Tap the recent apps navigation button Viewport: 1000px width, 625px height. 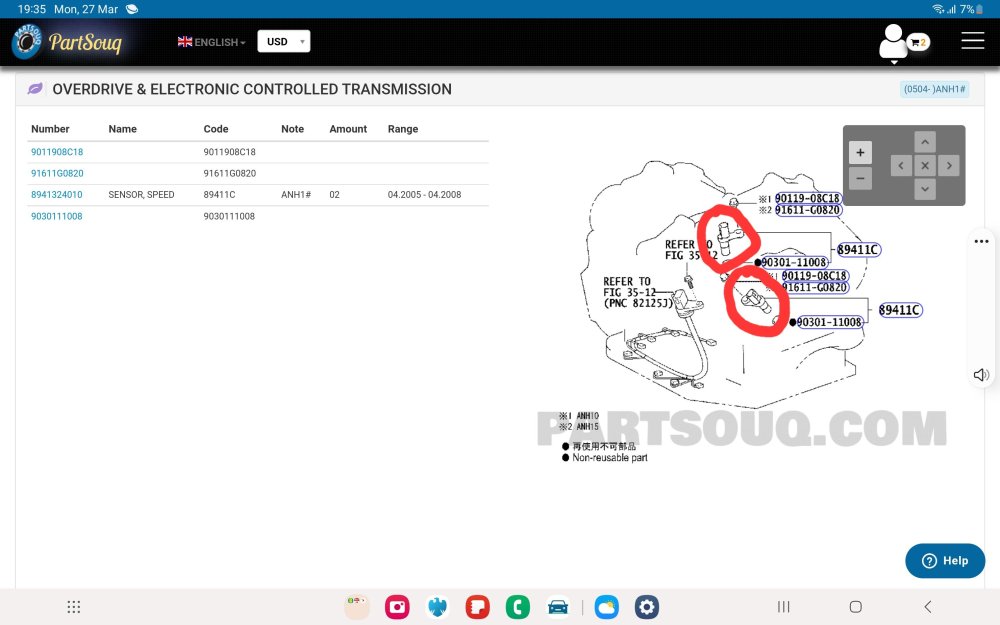[784, 607]
